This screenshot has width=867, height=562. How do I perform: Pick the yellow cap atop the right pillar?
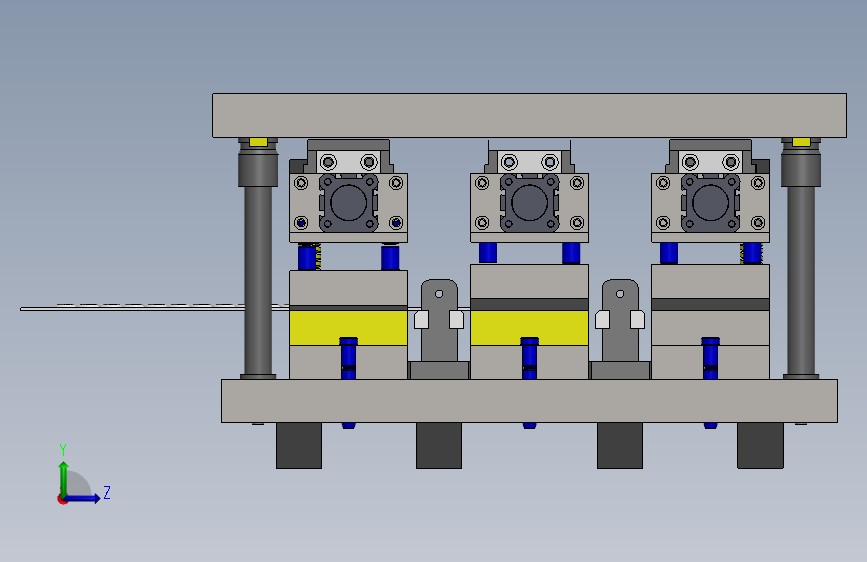801,142
